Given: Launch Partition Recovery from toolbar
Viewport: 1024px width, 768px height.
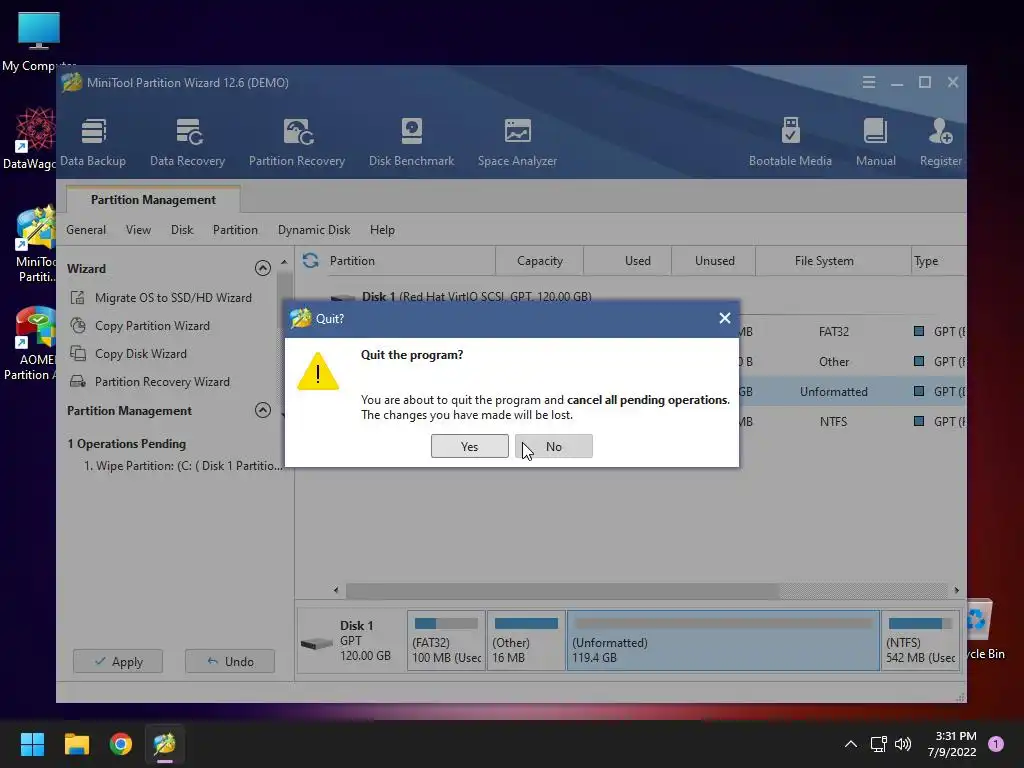Looking at the screenshot, I should [297, 142].
